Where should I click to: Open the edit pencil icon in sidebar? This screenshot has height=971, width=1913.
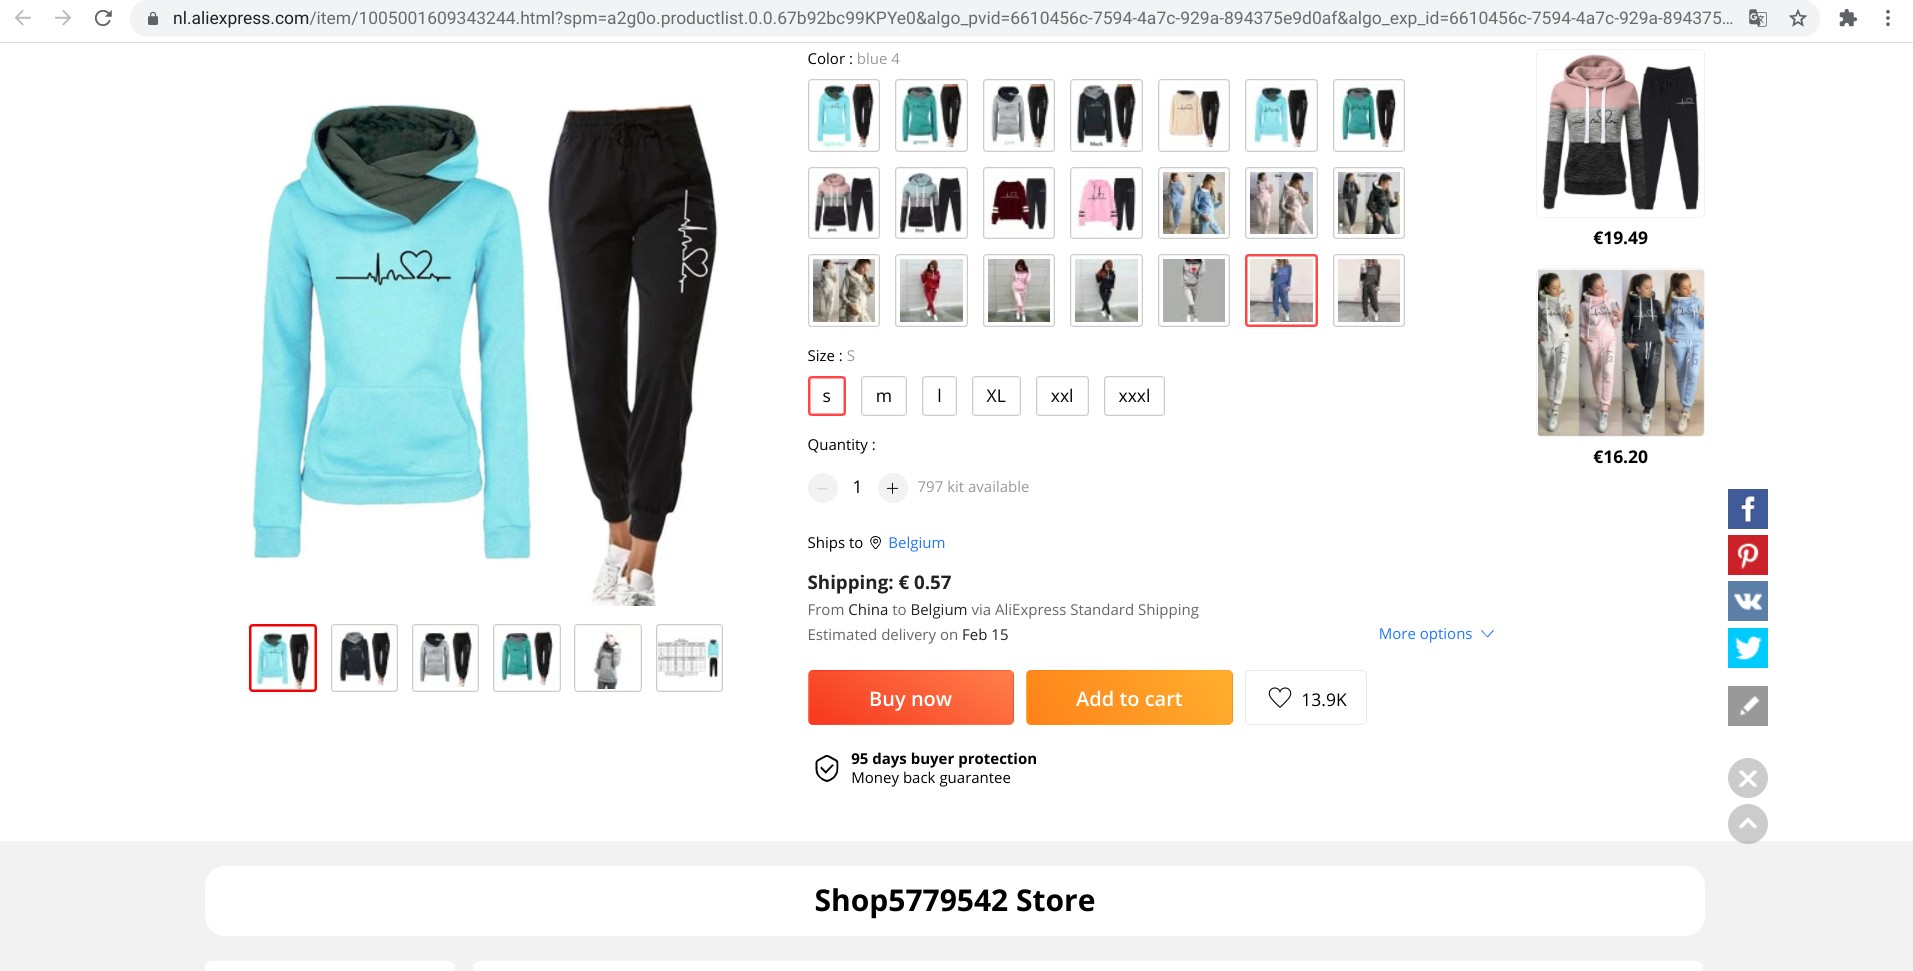pyautogui.click(x=1747, y=706)
